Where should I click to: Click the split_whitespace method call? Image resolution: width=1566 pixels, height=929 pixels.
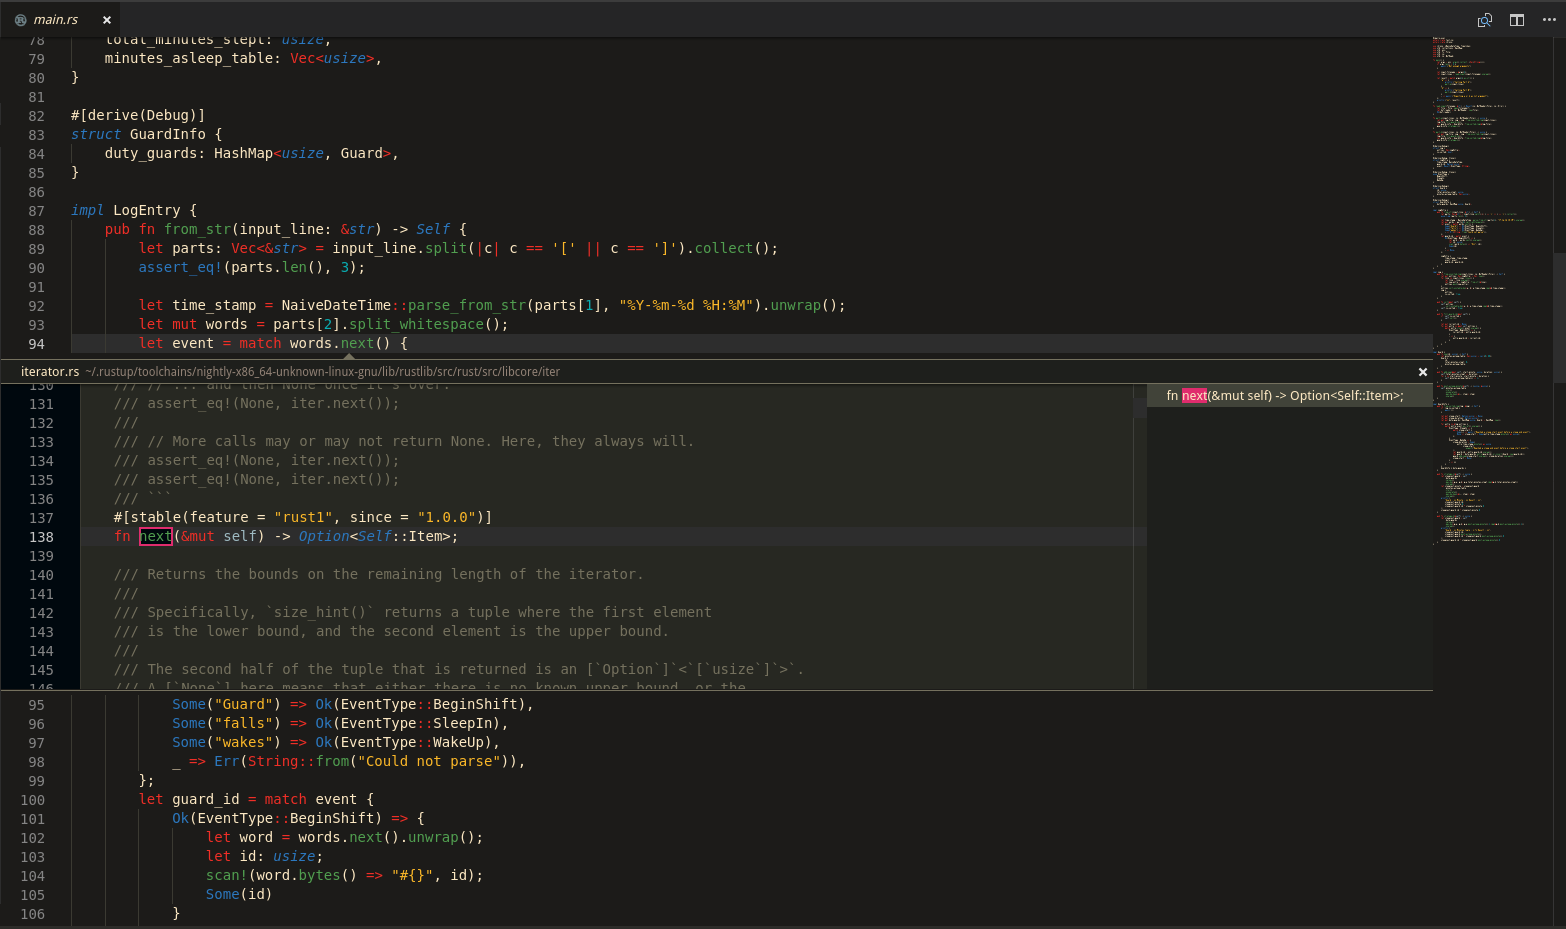coord(417,325)
